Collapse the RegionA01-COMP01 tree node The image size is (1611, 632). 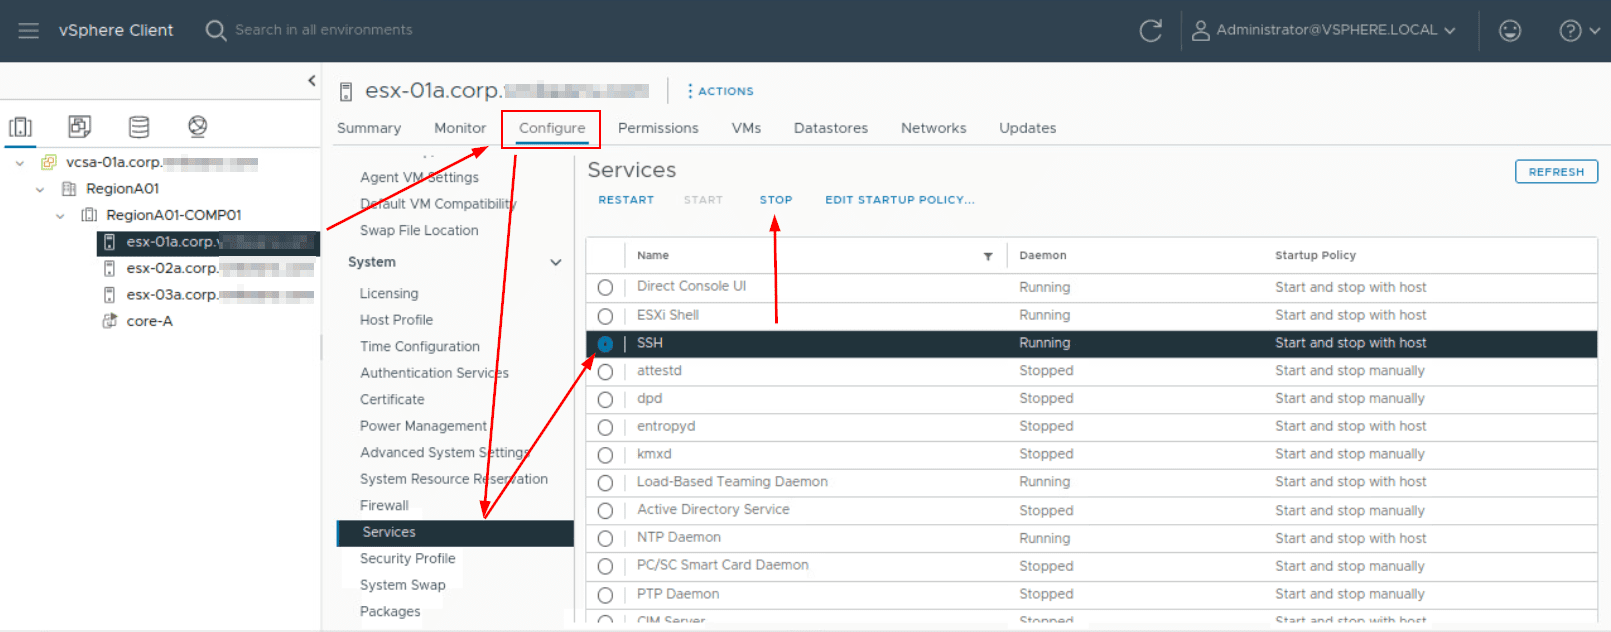60,216
